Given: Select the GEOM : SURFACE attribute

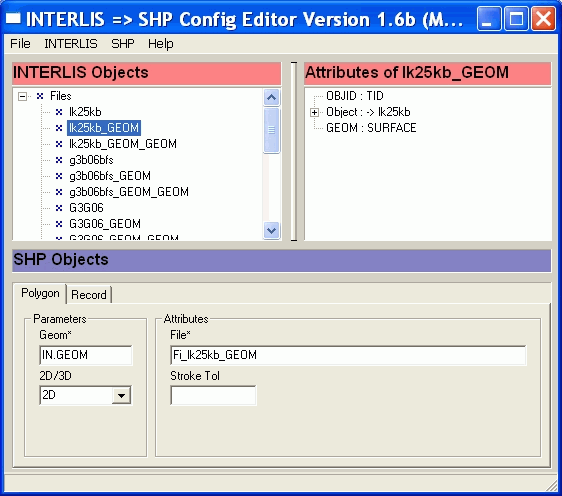Looking at the screenshot, I should (371, 128).
